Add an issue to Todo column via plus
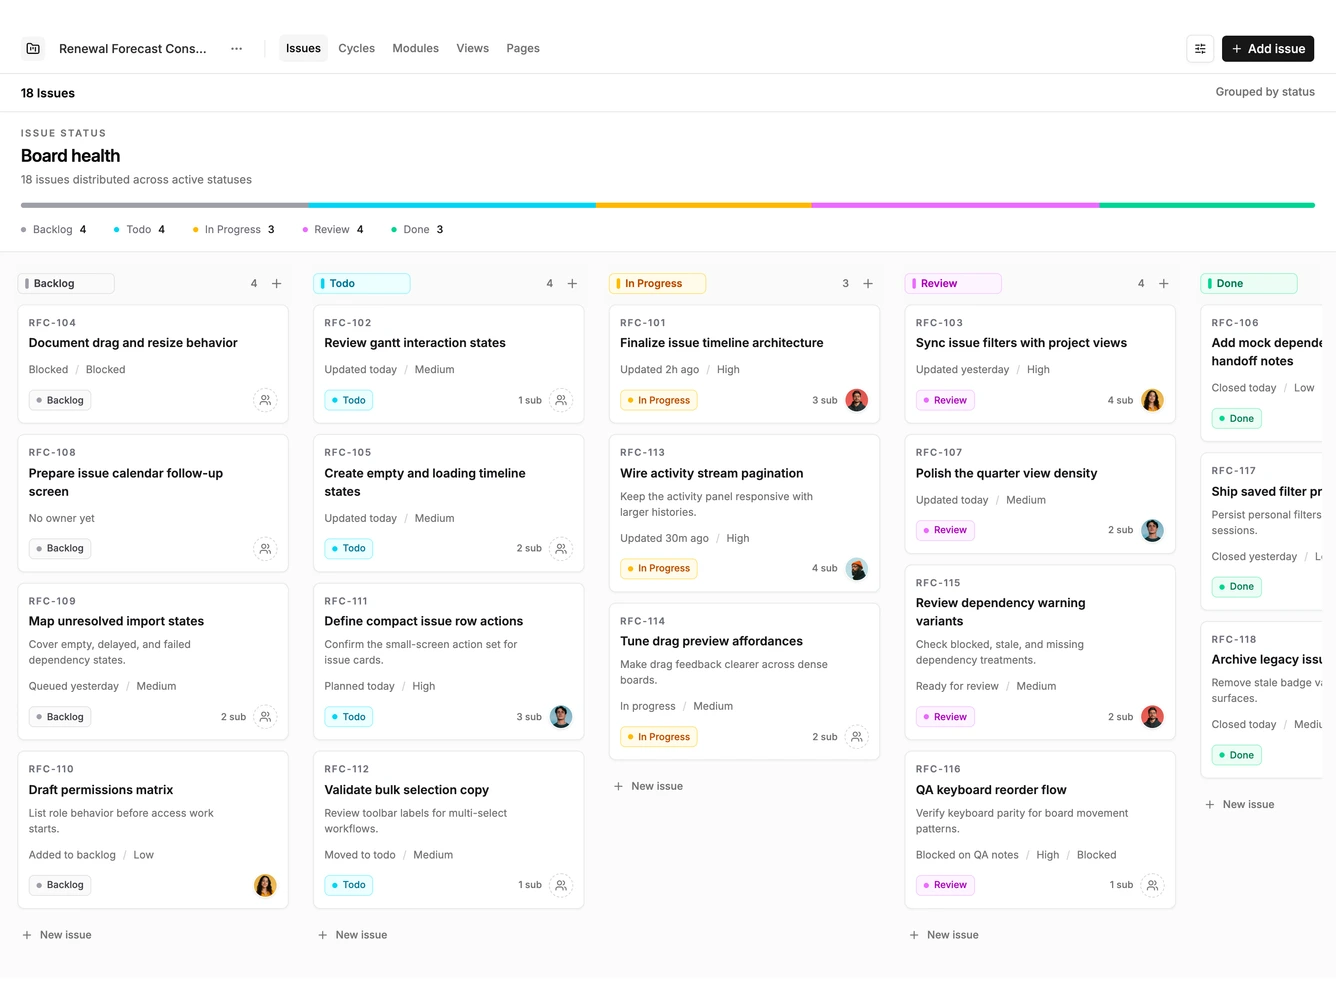The image size is (1336, 1002). pyautogui.click(x=573, y=283)
